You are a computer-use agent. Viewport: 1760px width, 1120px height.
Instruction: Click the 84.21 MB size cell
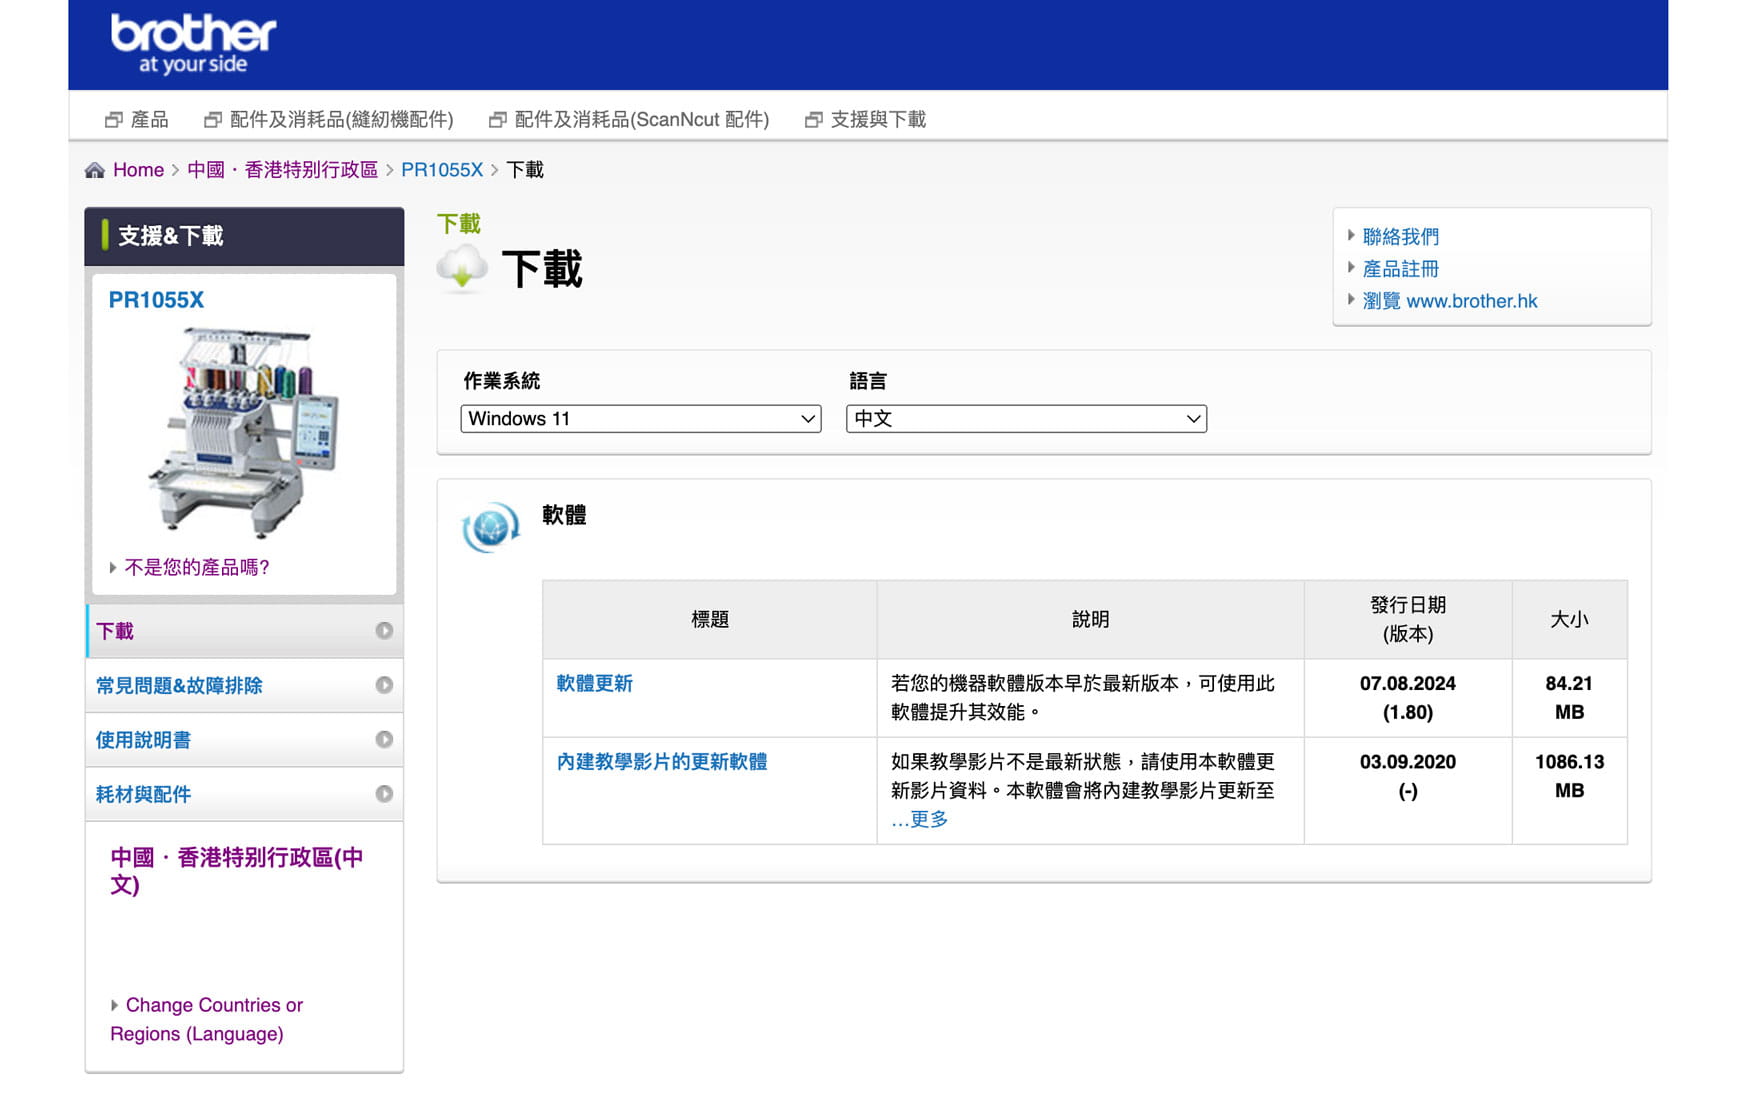click(x=1570, y=698)
